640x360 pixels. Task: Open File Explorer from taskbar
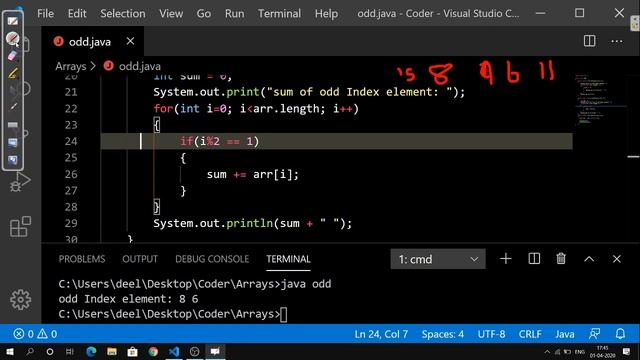(112, 351)
